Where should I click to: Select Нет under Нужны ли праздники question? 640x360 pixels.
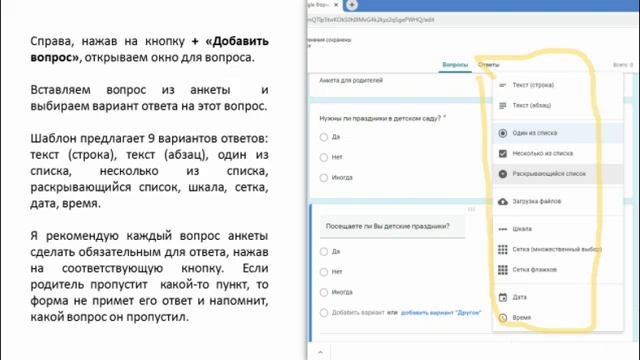point(324,157)
